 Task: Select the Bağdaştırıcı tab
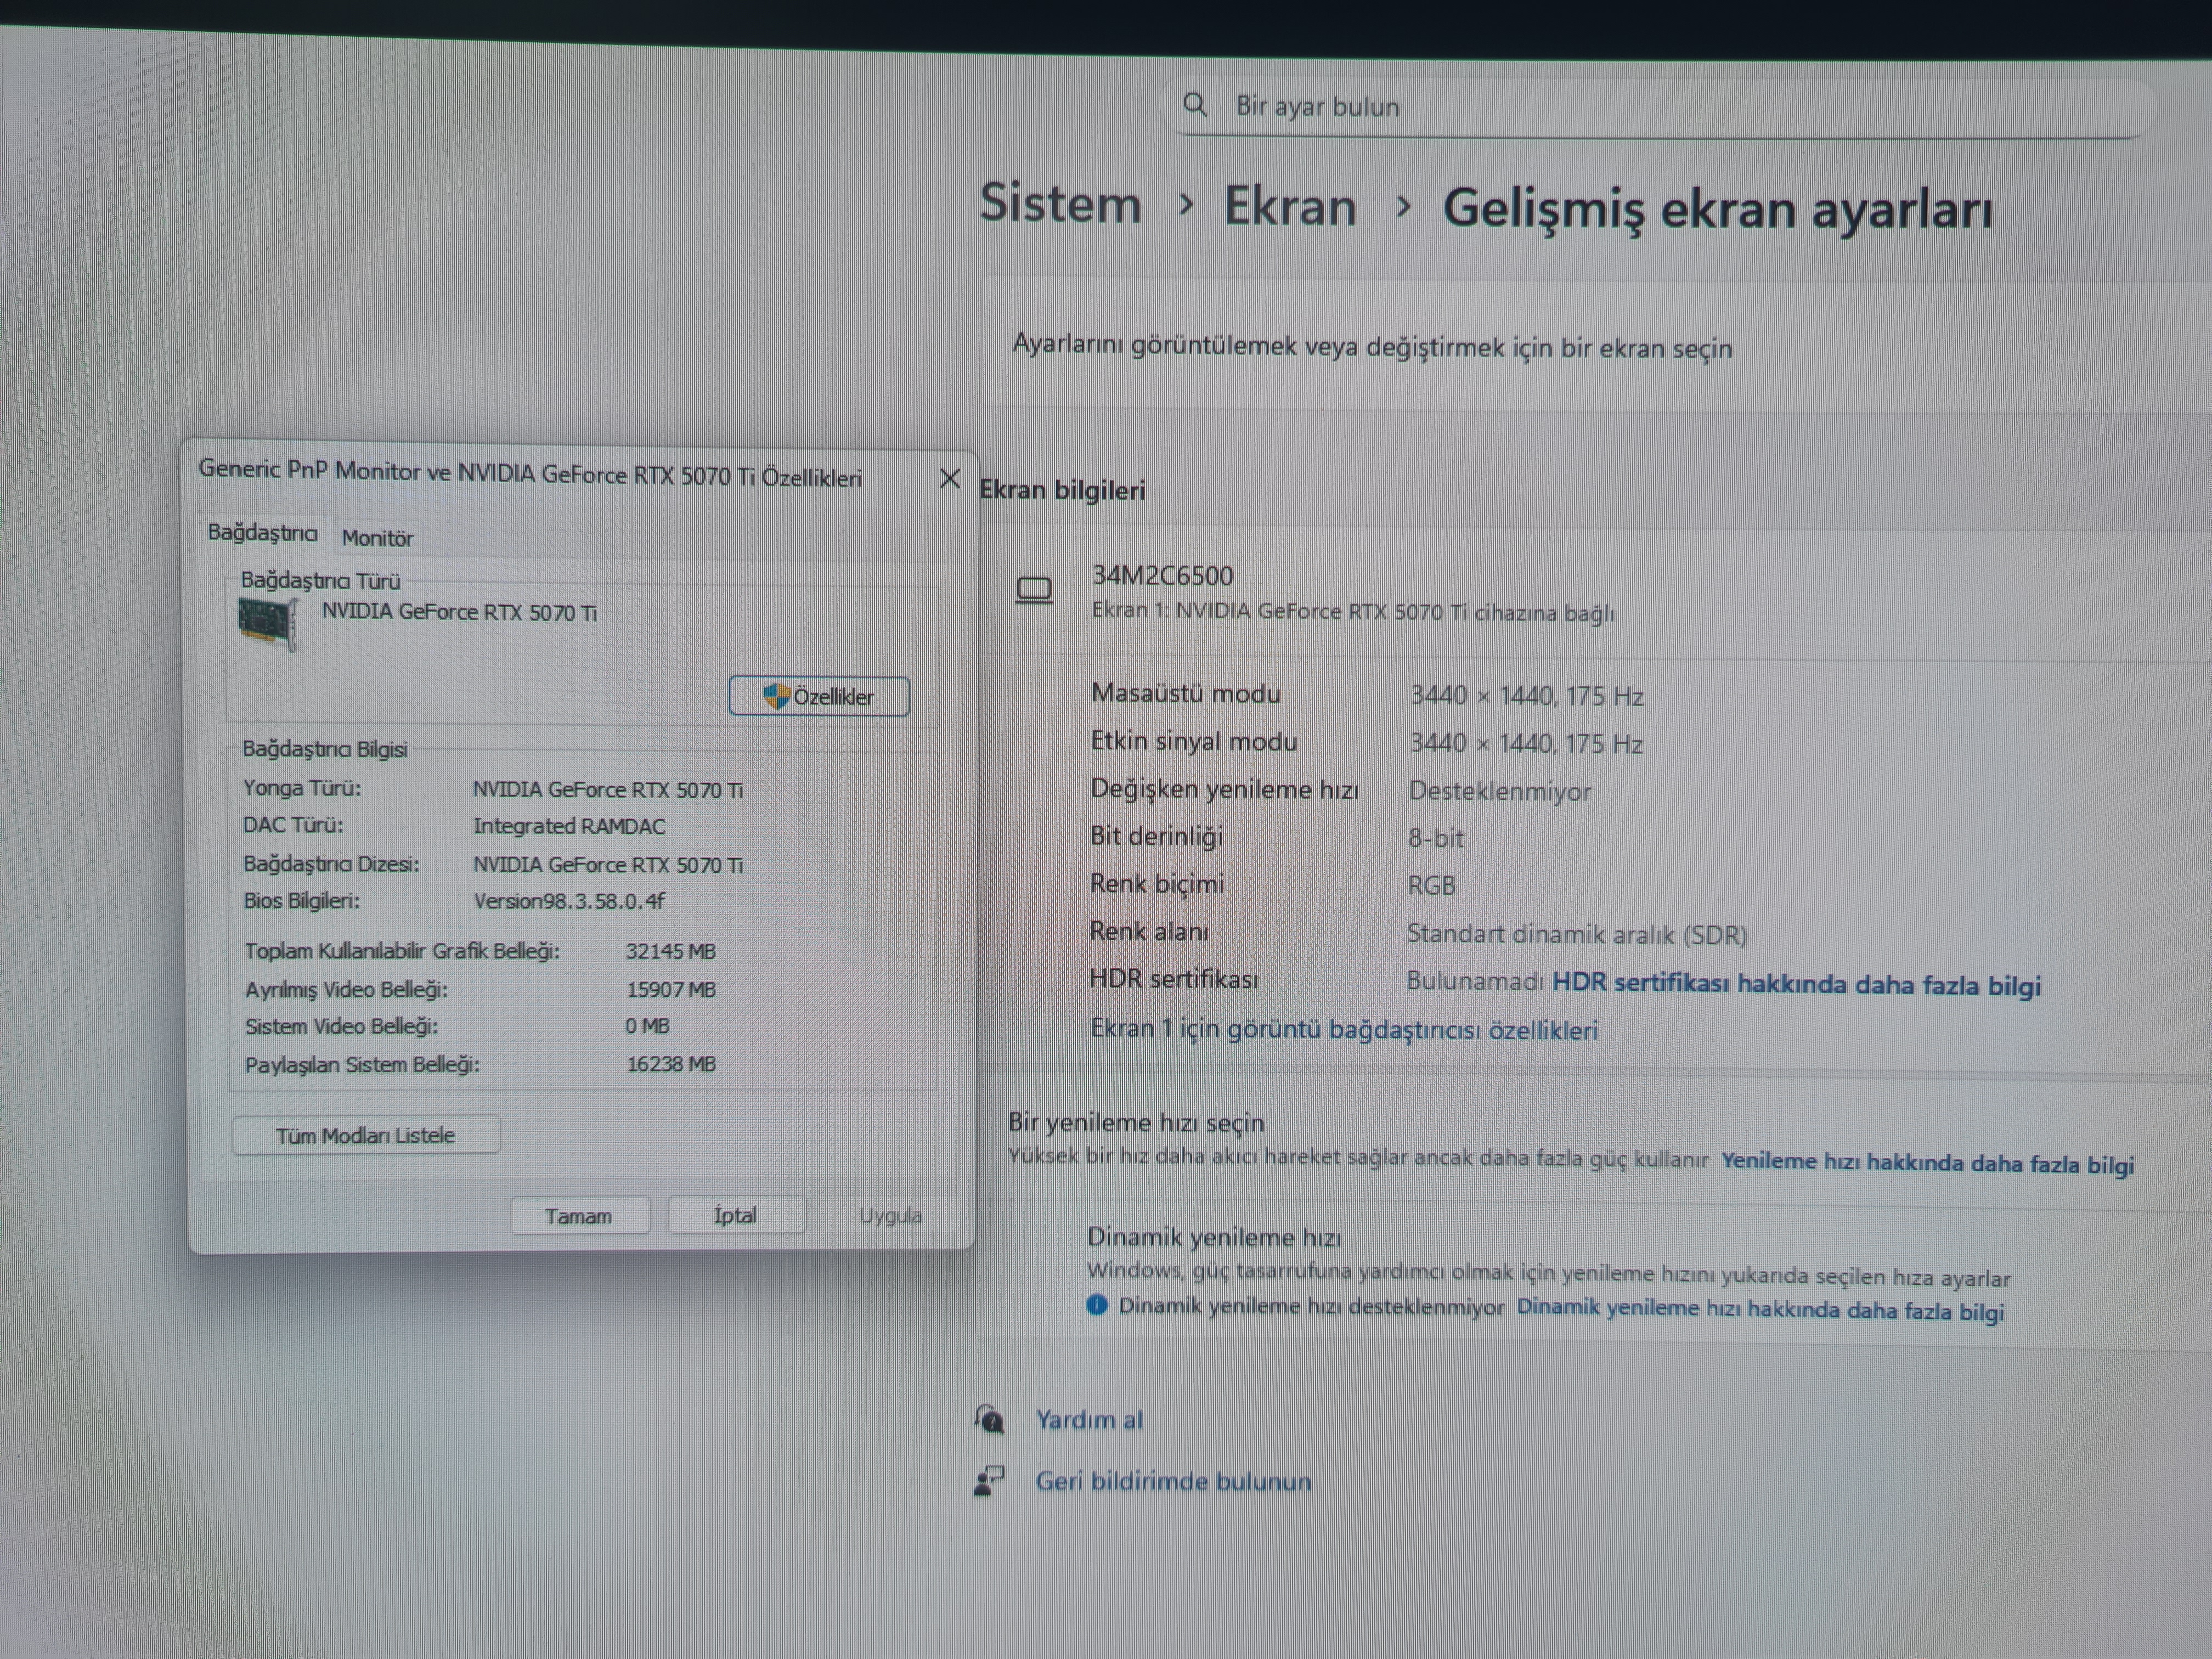pos(262,533)
